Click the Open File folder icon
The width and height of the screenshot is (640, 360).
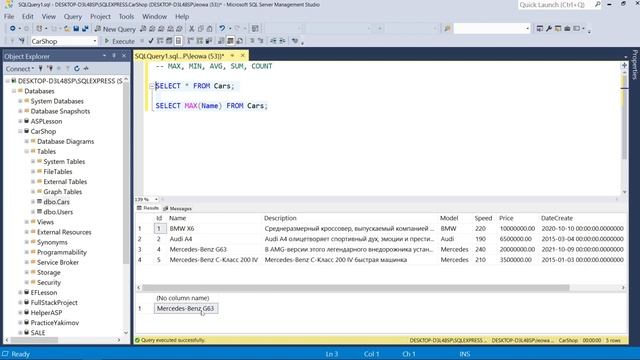click(x=67, y=29)
